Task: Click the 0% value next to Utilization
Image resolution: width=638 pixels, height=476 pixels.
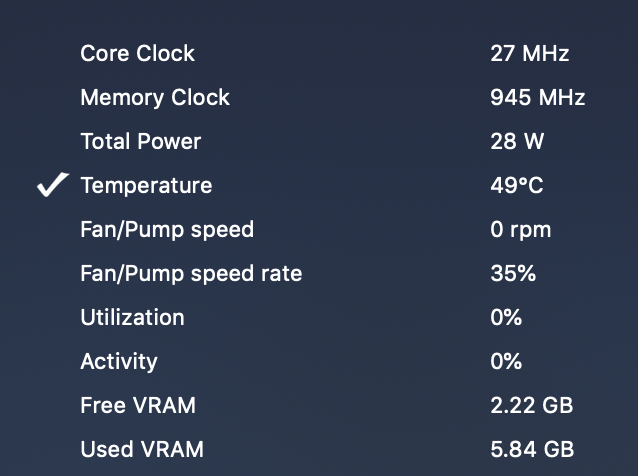Action: (506, 318)
